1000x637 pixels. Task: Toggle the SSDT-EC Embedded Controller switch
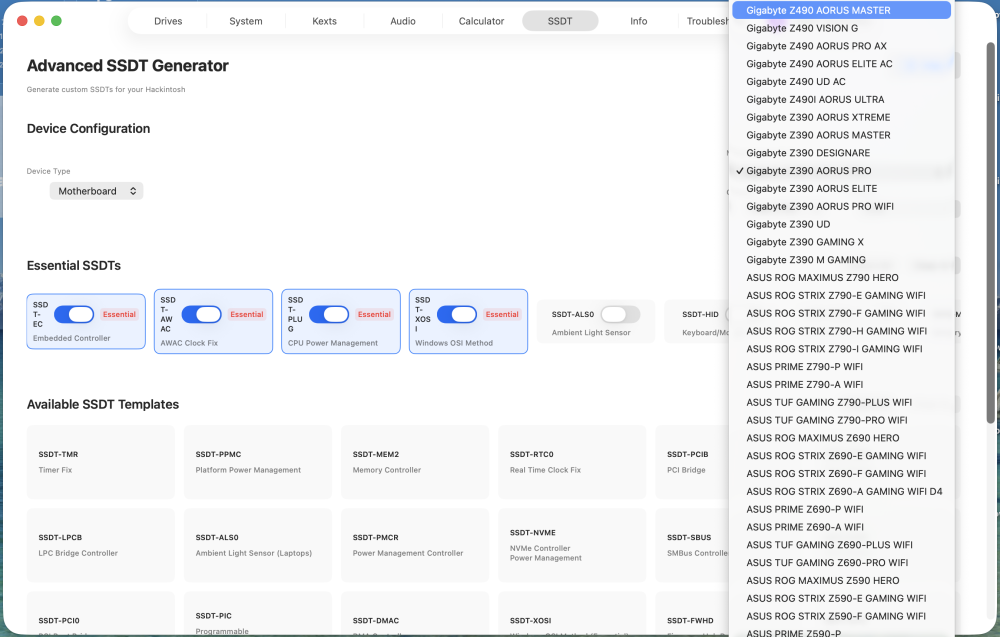click(x=74, y=314)
